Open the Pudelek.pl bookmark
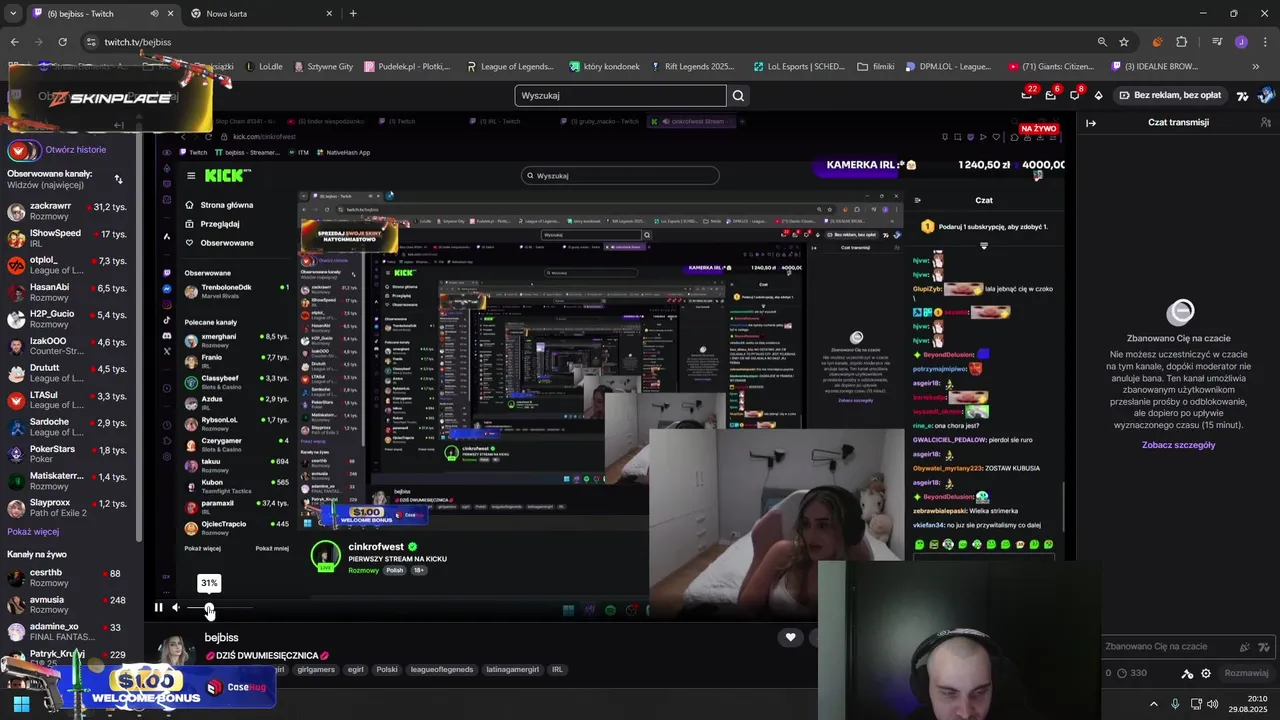The width and height of the screenshot is (1280, 720). (x=406, y=67)
